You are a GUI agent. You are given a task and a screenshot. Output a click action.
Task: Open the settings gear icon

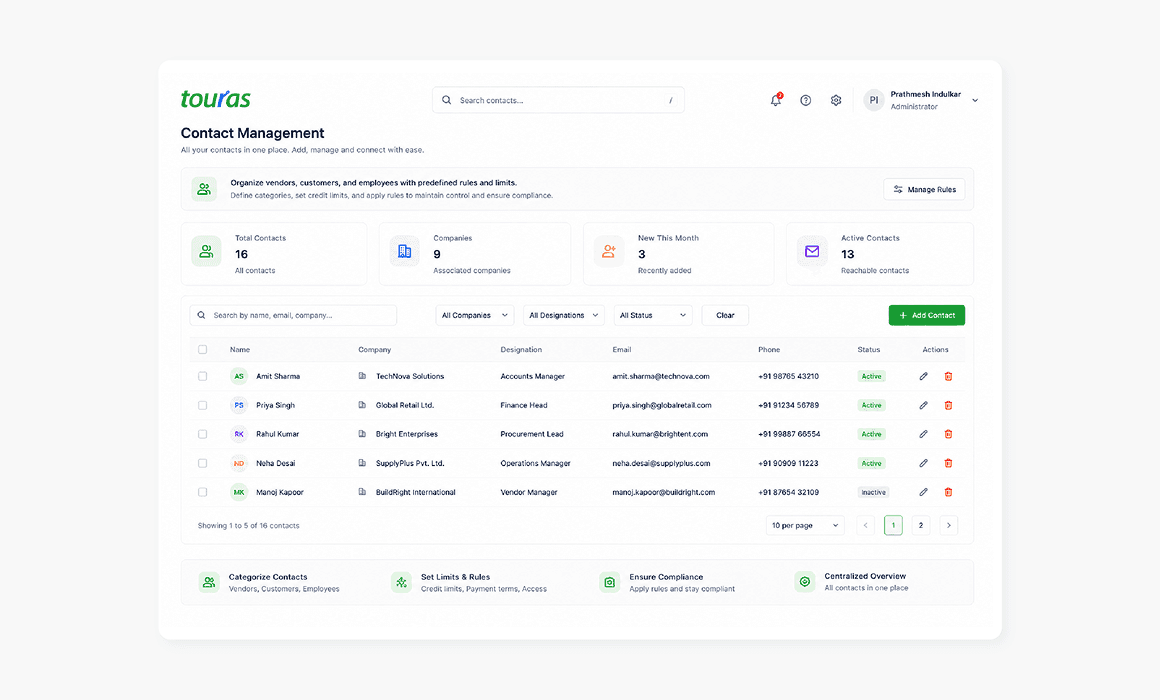pyautogui.click(x=836, y=100)
